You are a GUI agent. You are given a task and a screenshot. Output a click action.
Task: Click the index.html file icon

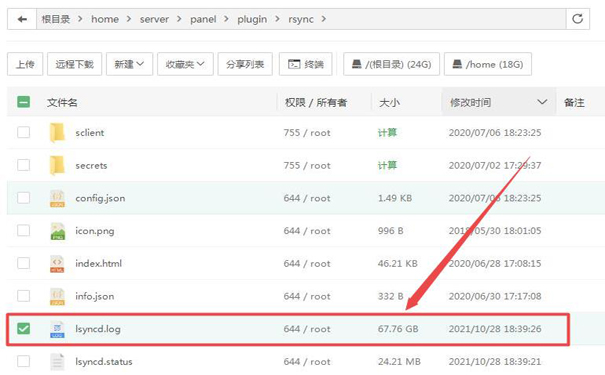point(57,264)
